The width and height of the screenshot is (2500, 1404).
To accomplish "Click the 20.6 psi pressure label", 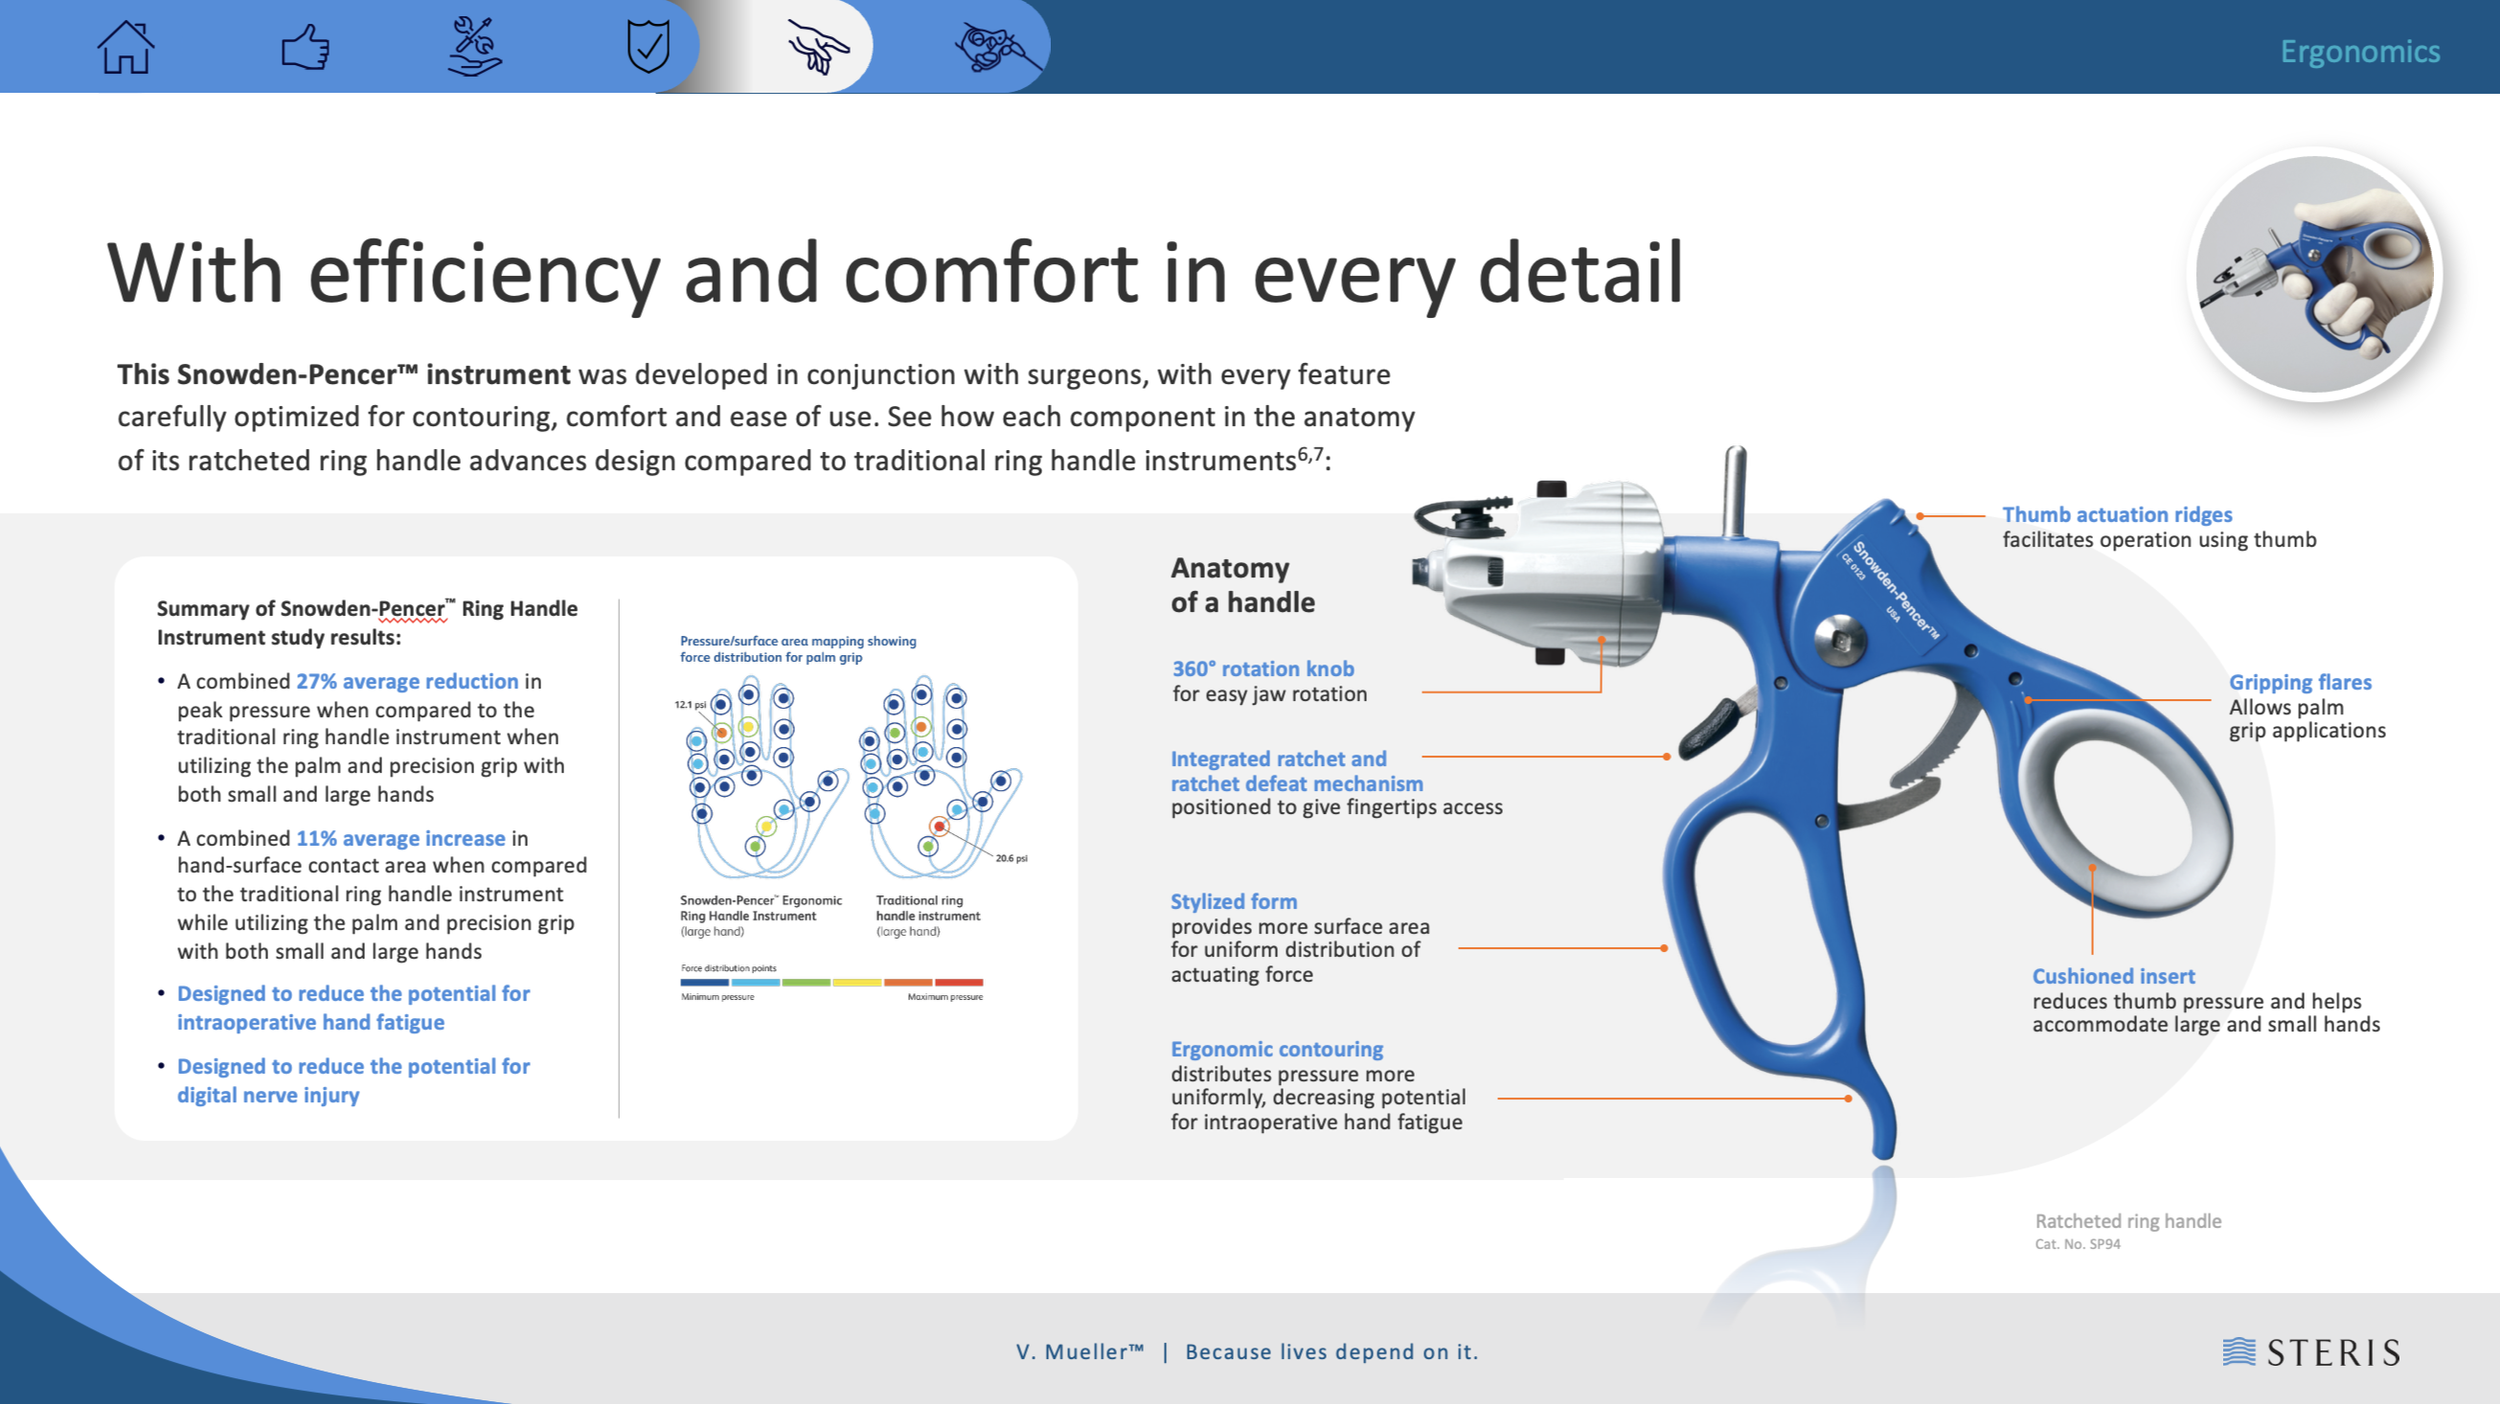I will pyautogui.click(x=1011, y=858).
